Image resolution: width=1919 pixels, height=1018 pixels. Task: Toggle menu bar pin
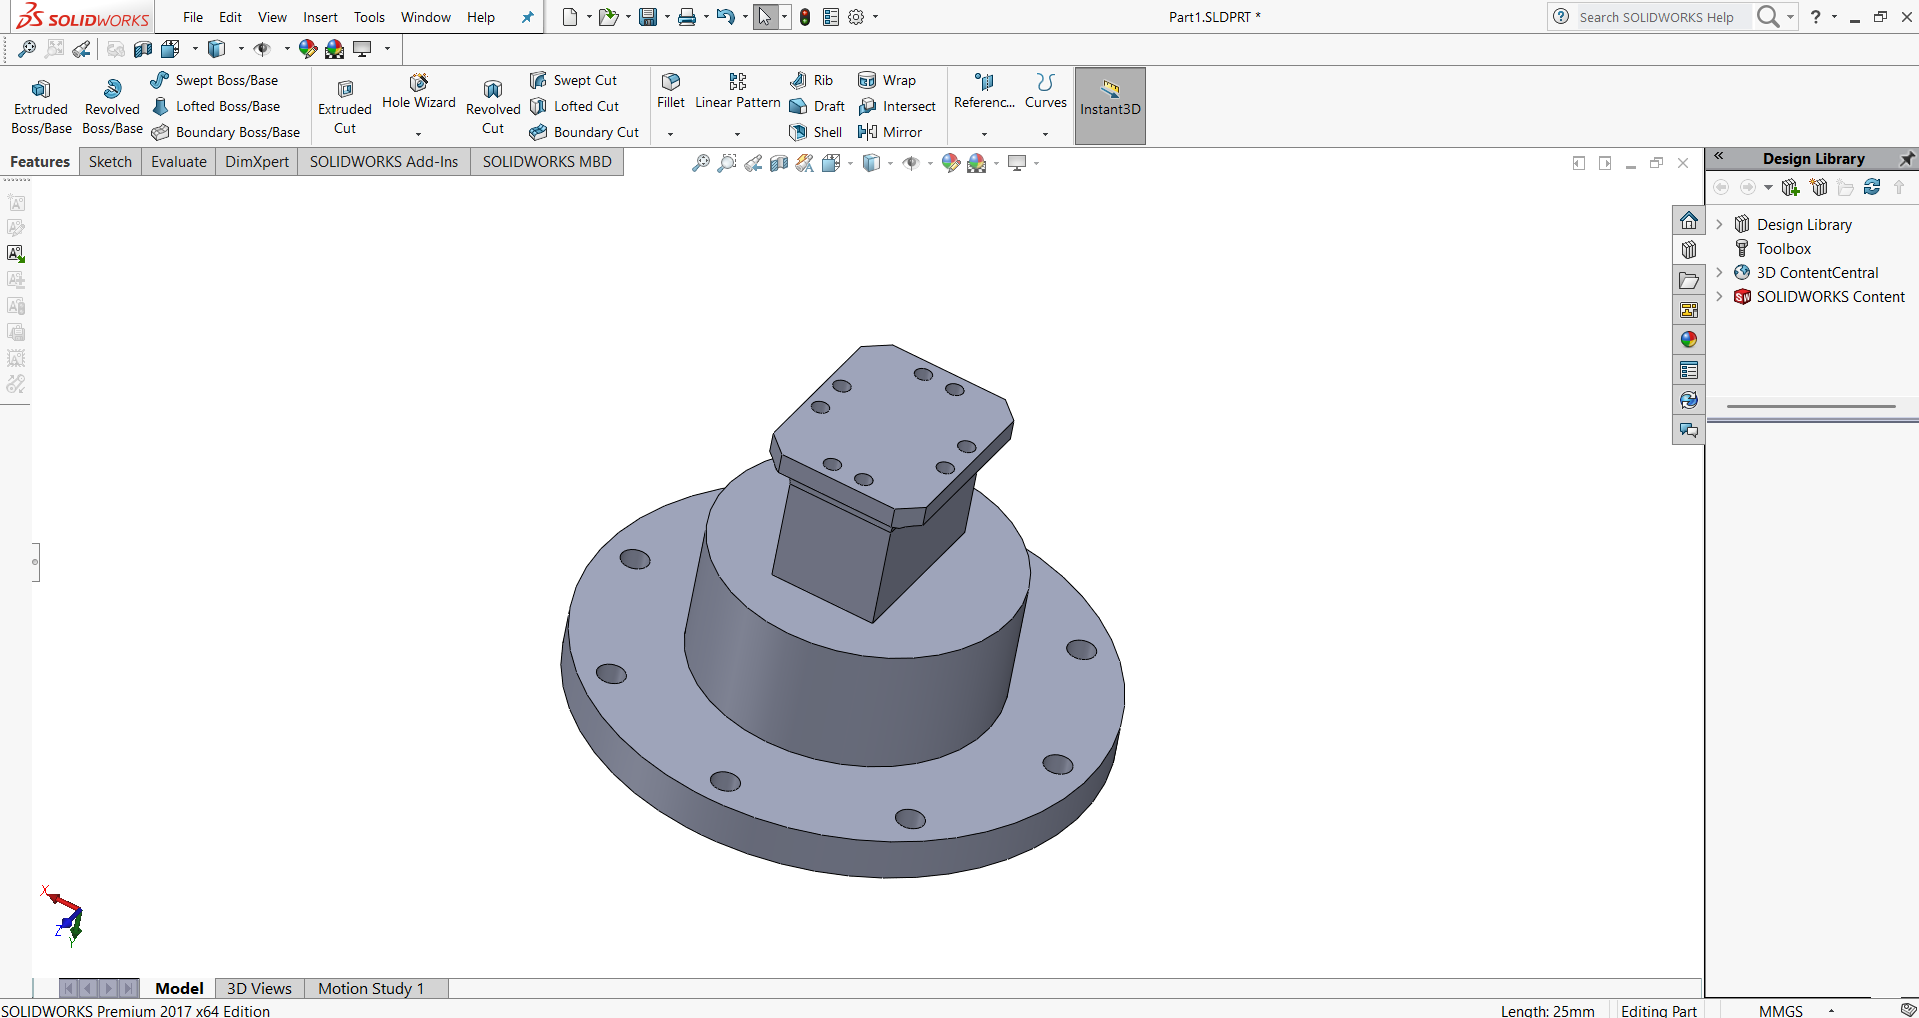528,17
